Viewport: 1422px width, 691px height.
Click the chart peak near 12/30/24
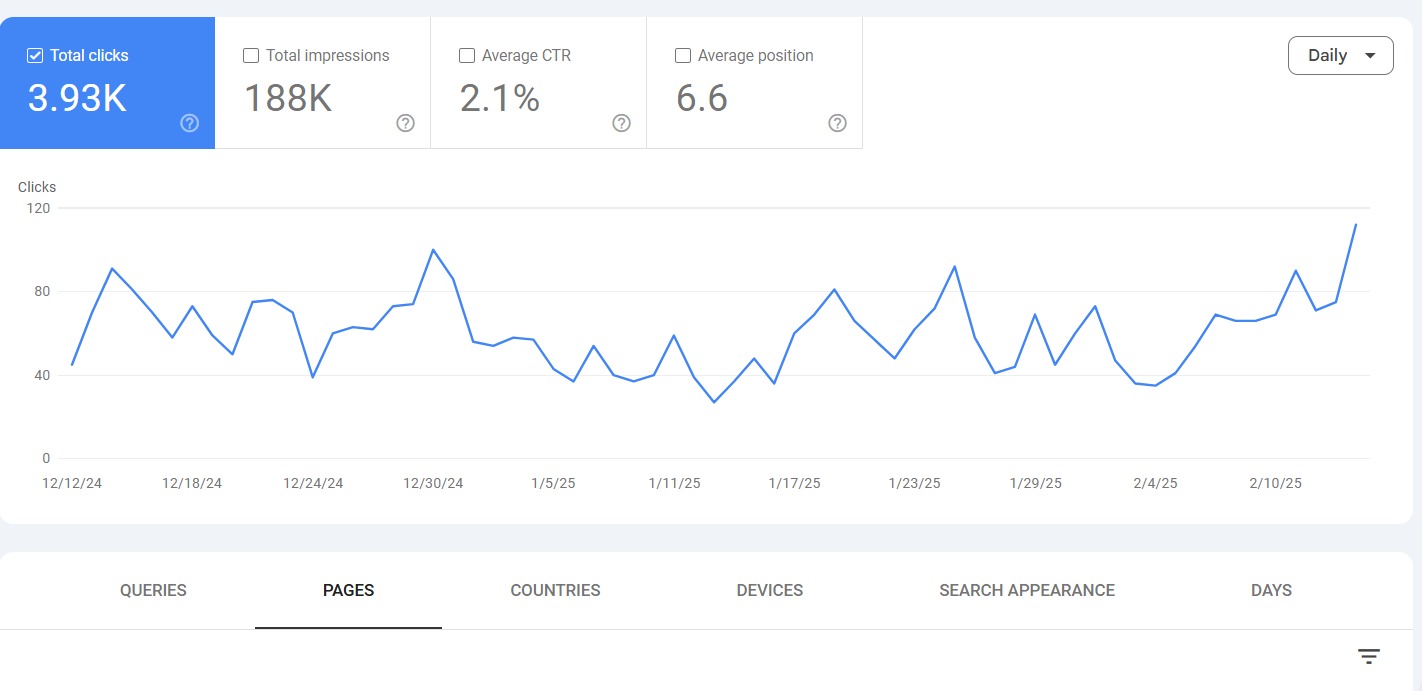433,250
